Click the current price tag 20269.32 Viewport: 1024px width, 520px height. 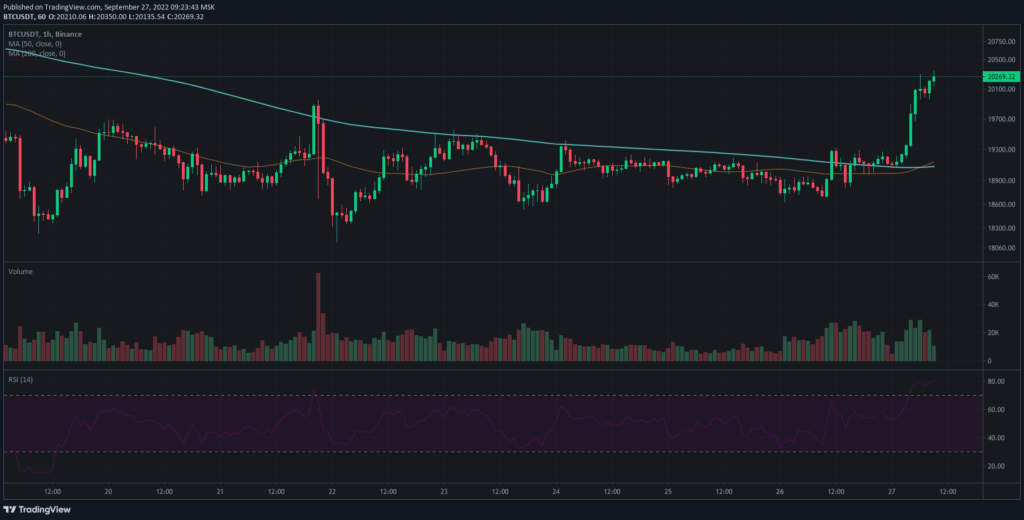(1000, 77)
